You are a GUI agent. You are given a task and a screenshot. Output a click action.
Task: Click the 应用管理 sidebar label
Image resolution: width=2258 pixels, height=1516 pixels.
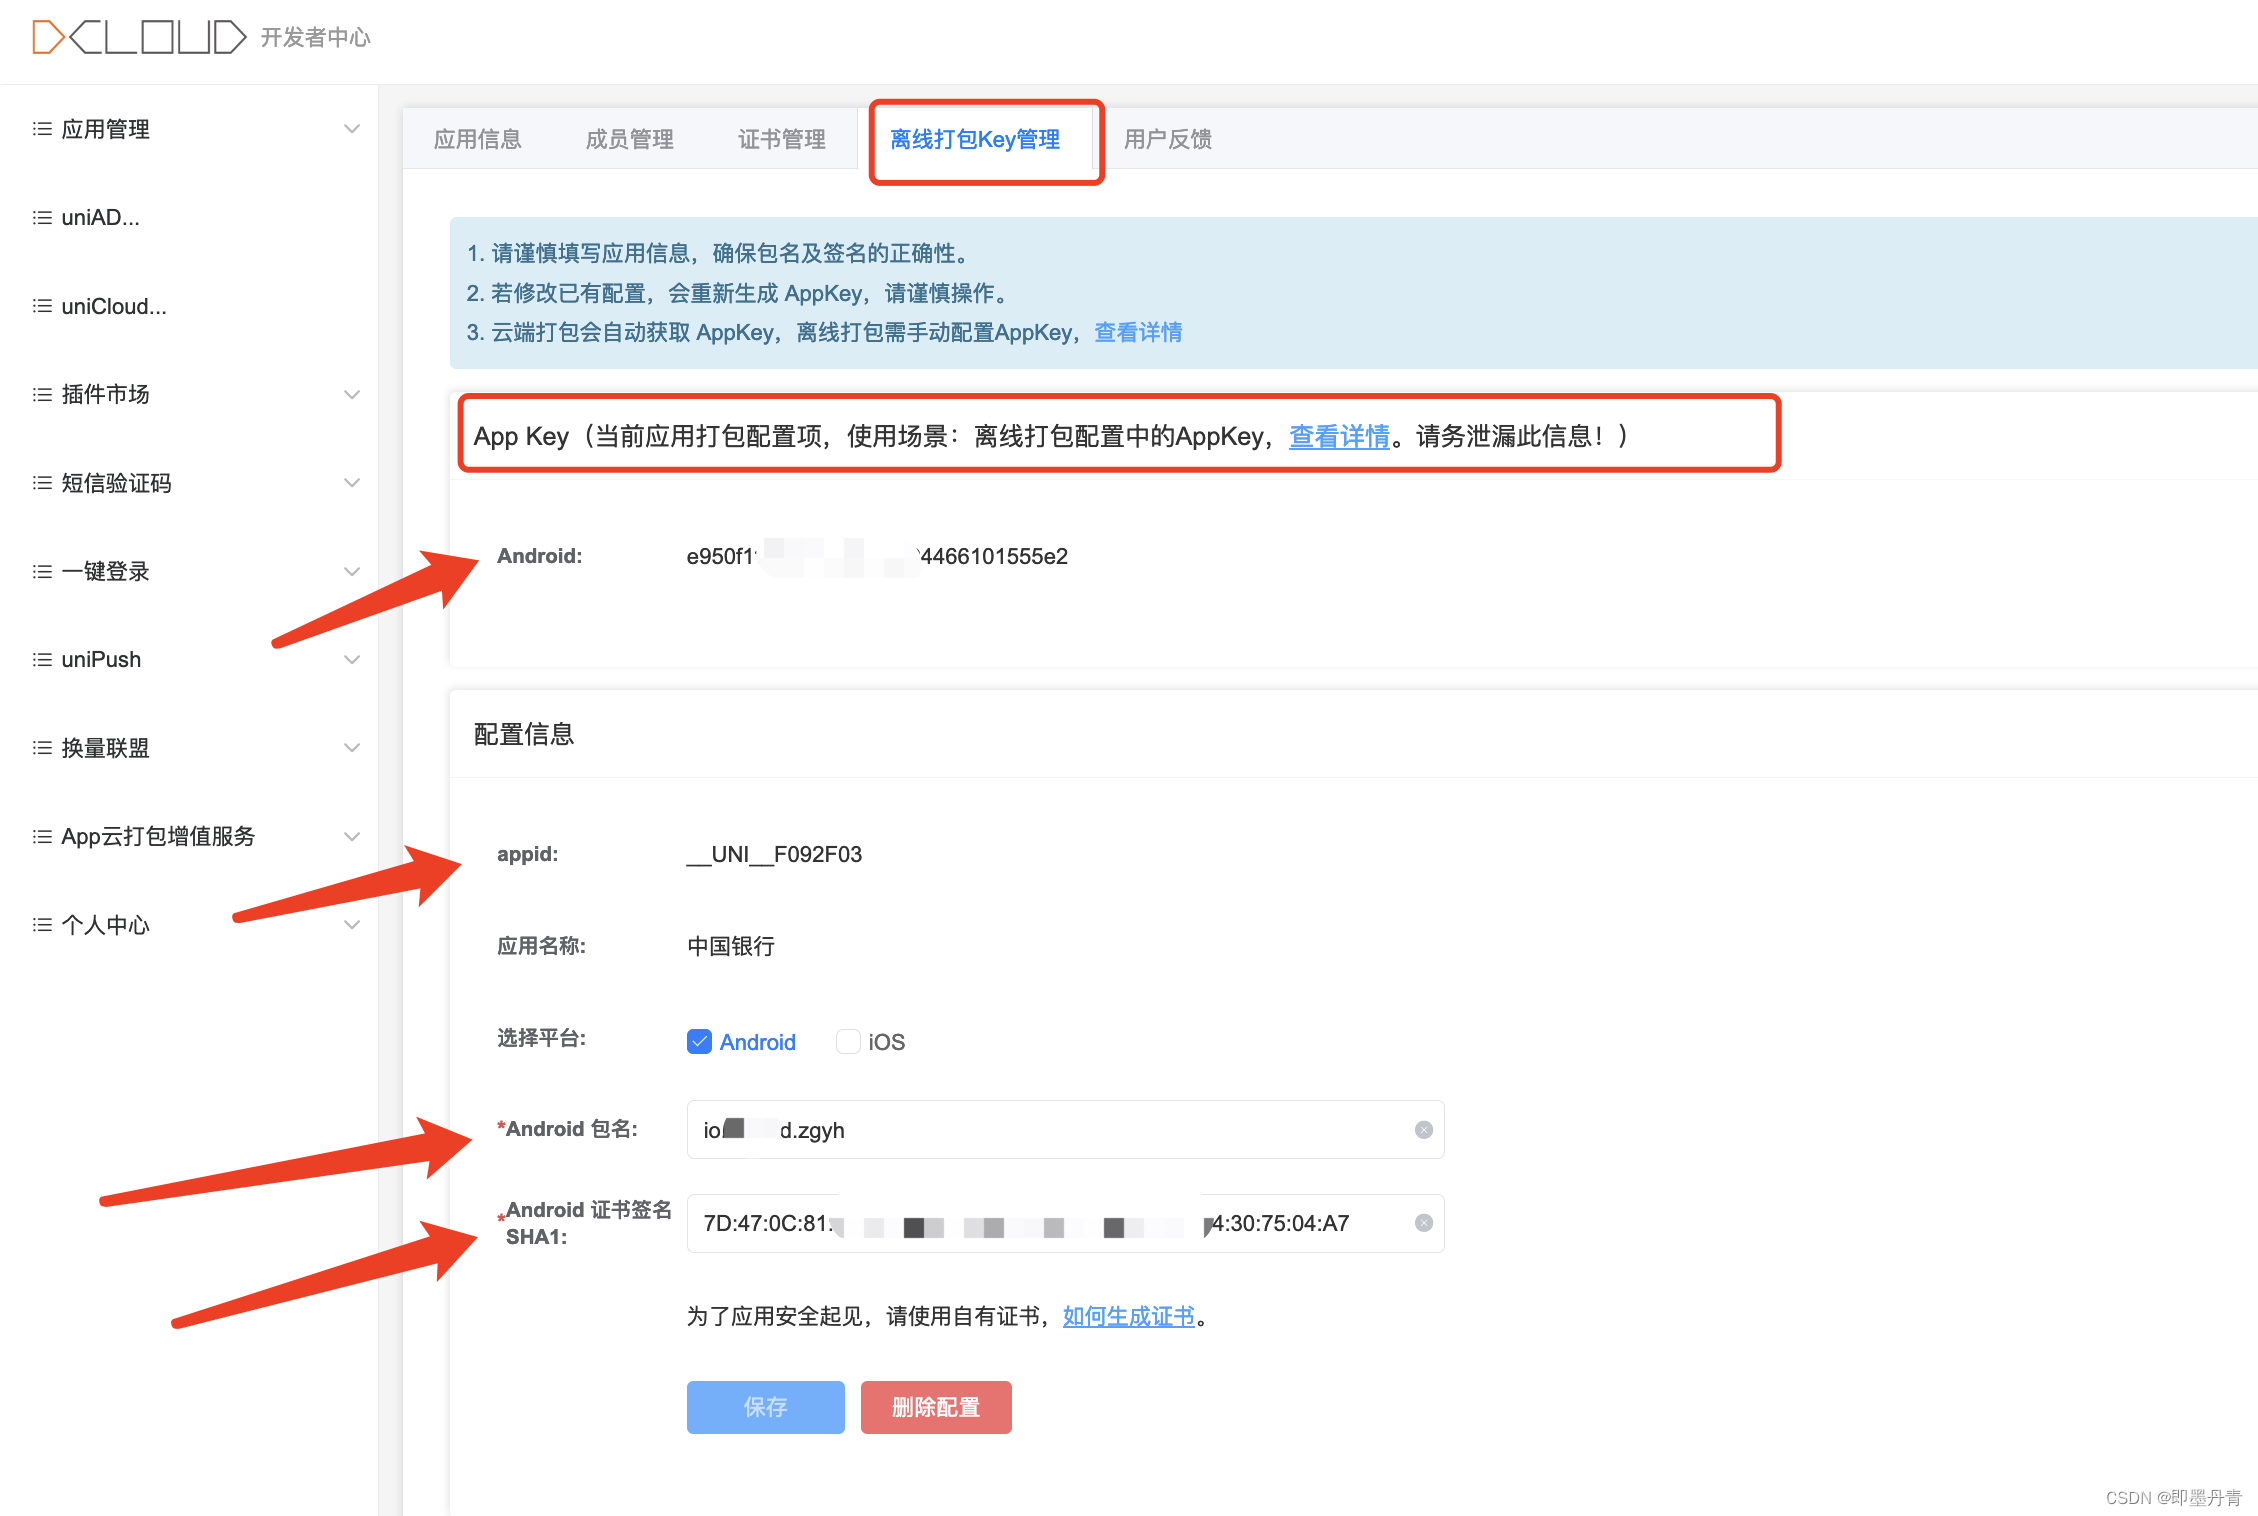coord(106,129)
